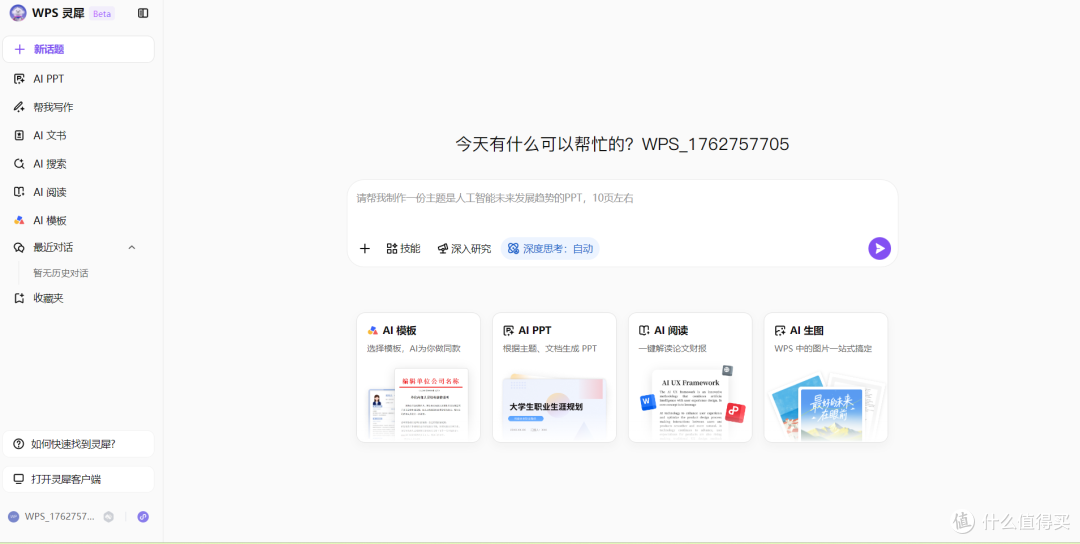1080x544 pixels.
Task: Open the AI 阅读 card
Action: tap(689, 377)
